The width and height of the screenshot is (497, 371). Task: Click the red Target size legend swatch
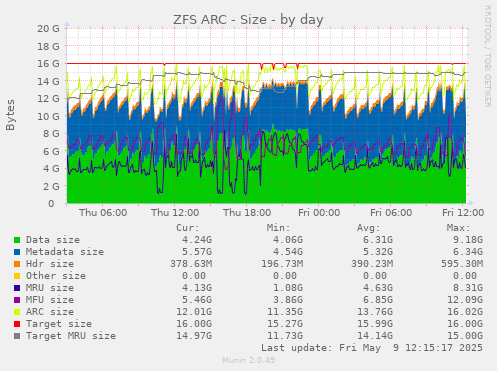[17, 324]
